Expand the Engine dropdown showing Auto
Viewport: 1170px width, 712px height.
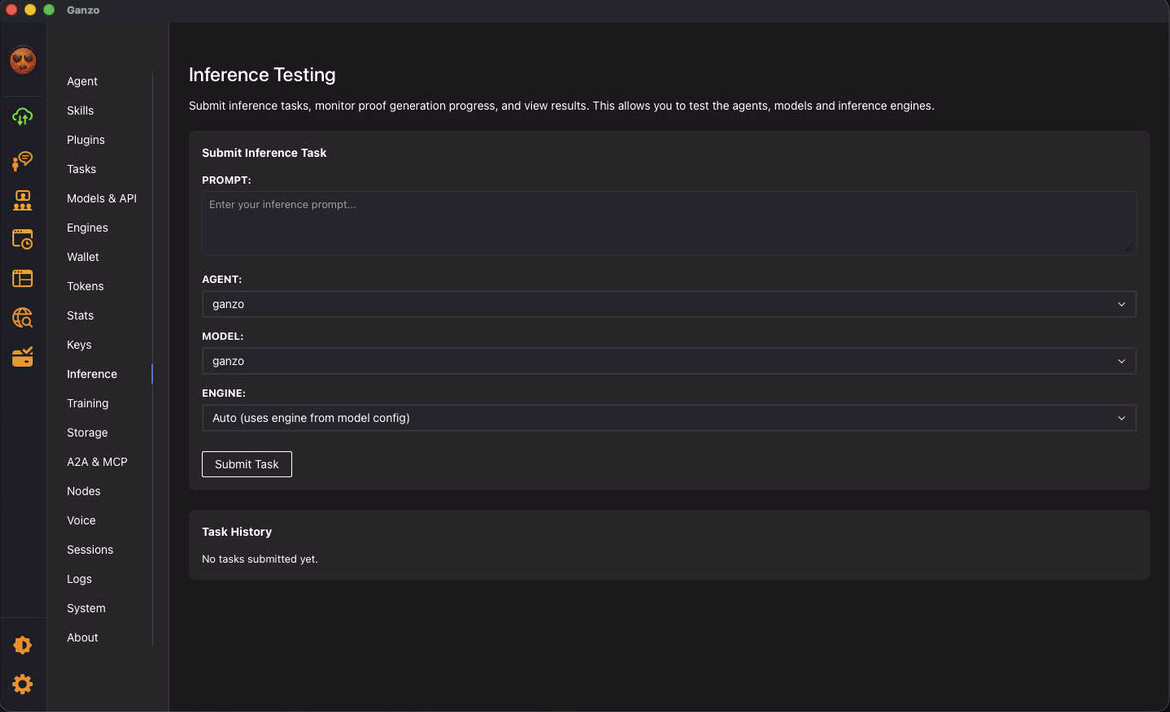[669, 418]
